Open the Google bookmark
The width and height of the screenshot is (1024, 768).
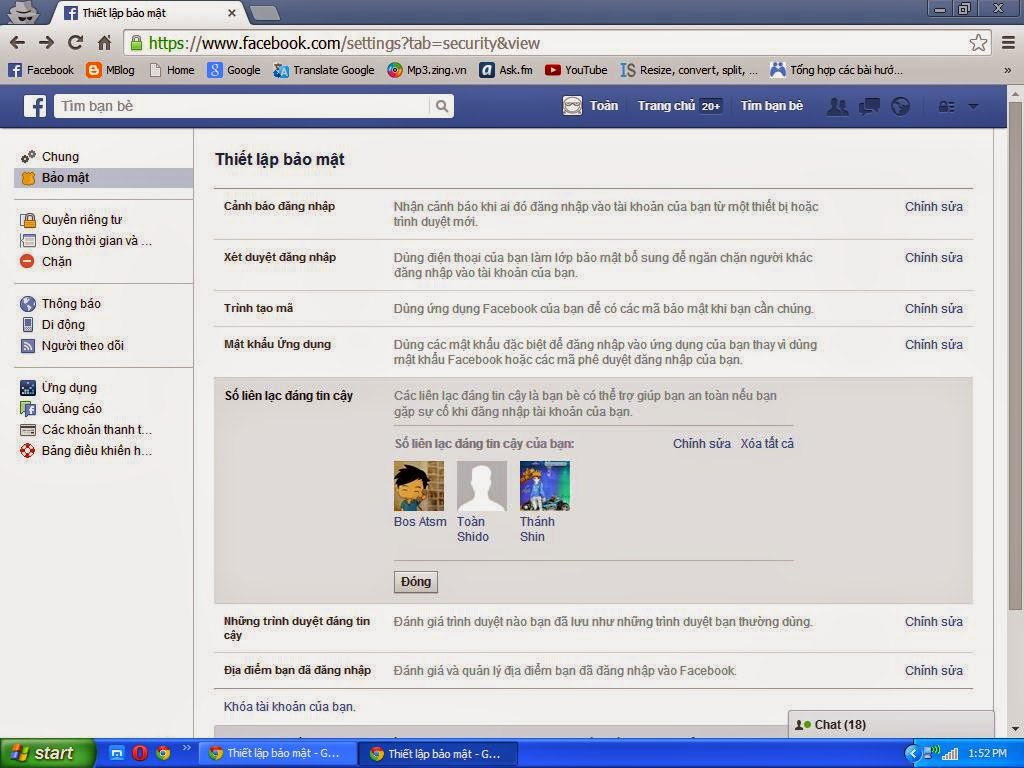click(234, 70)
